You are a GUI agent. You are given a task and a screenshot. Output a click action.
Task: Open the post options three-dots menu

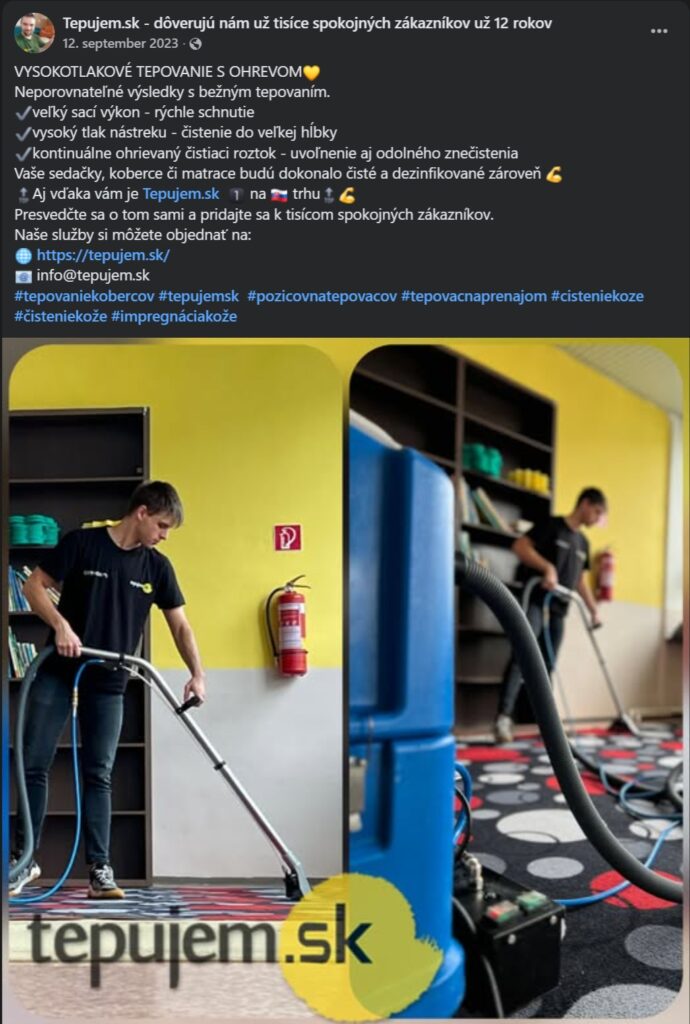pyautogui.click(x=659, y=31)
